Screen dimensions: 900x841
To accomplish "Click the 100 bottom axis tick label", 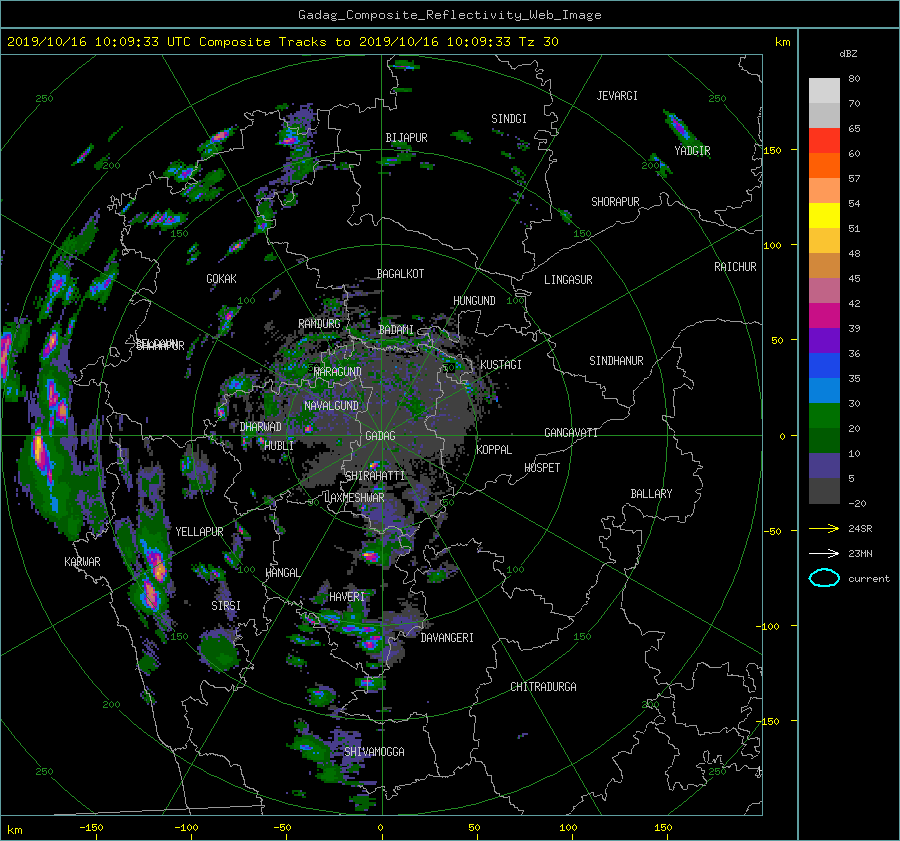I will point(568,827).
